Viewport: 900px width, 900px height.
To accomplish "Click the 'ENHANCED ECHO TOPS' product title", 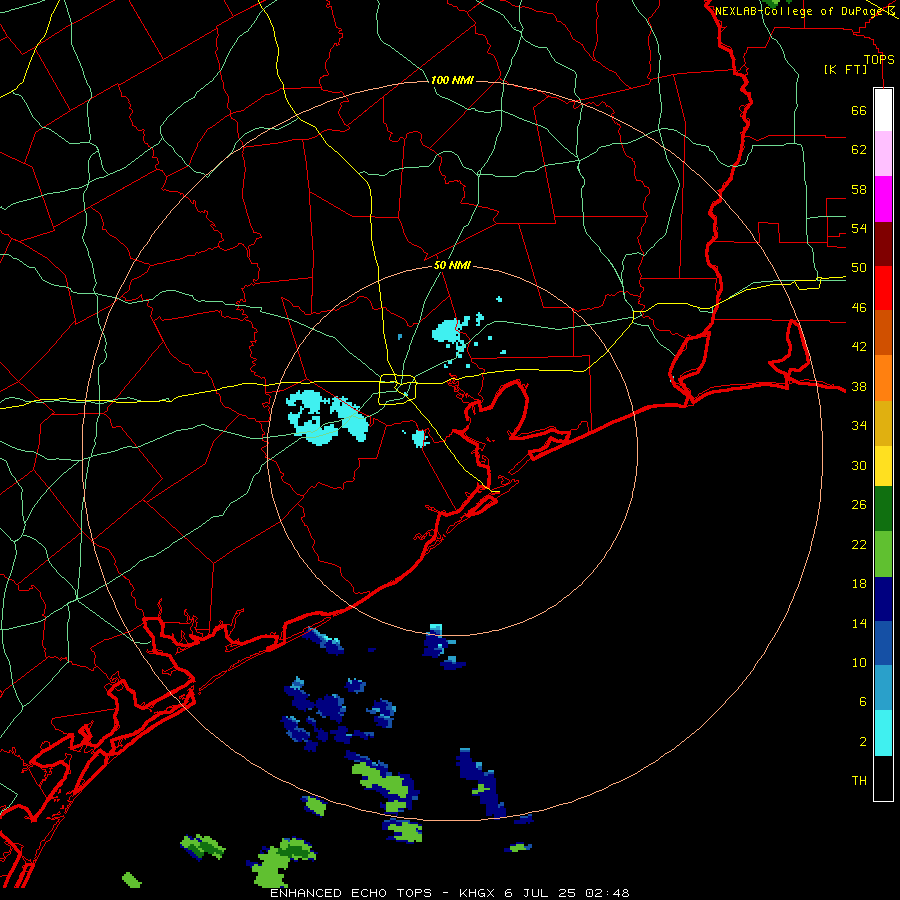I will pyautogui.click(x=351, y=893).
